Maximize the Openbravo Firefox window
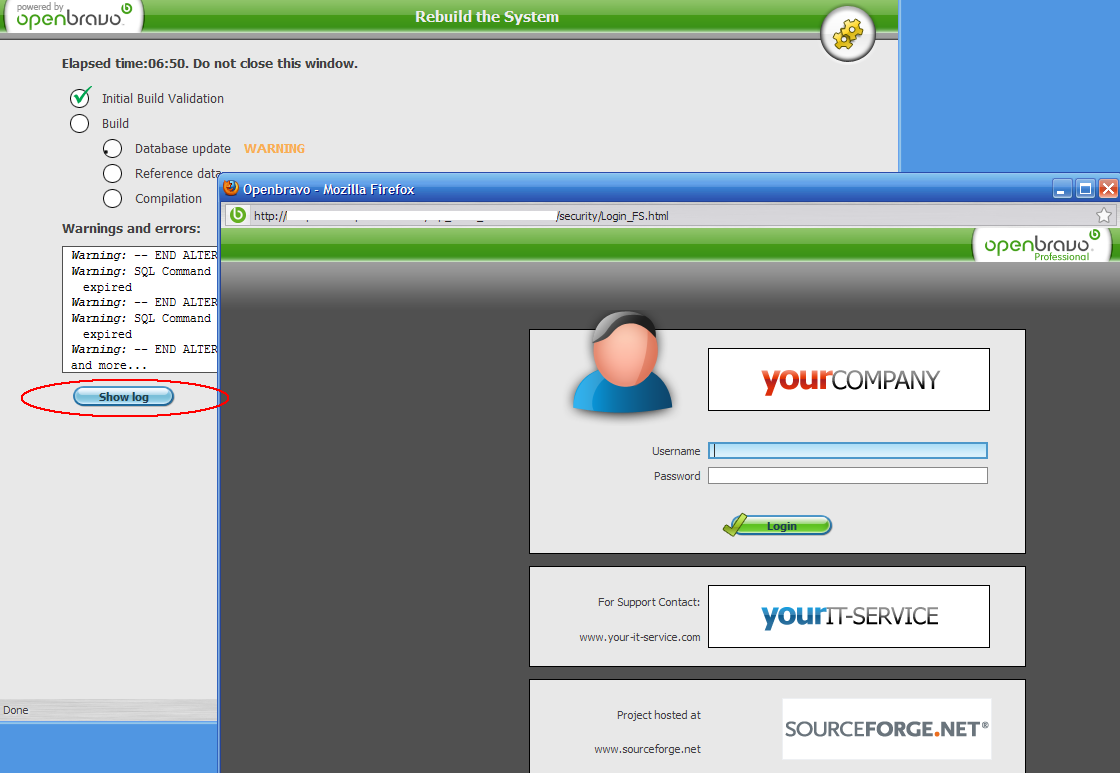Viewport: 1120px width, 779px height. coord(1085,189)
